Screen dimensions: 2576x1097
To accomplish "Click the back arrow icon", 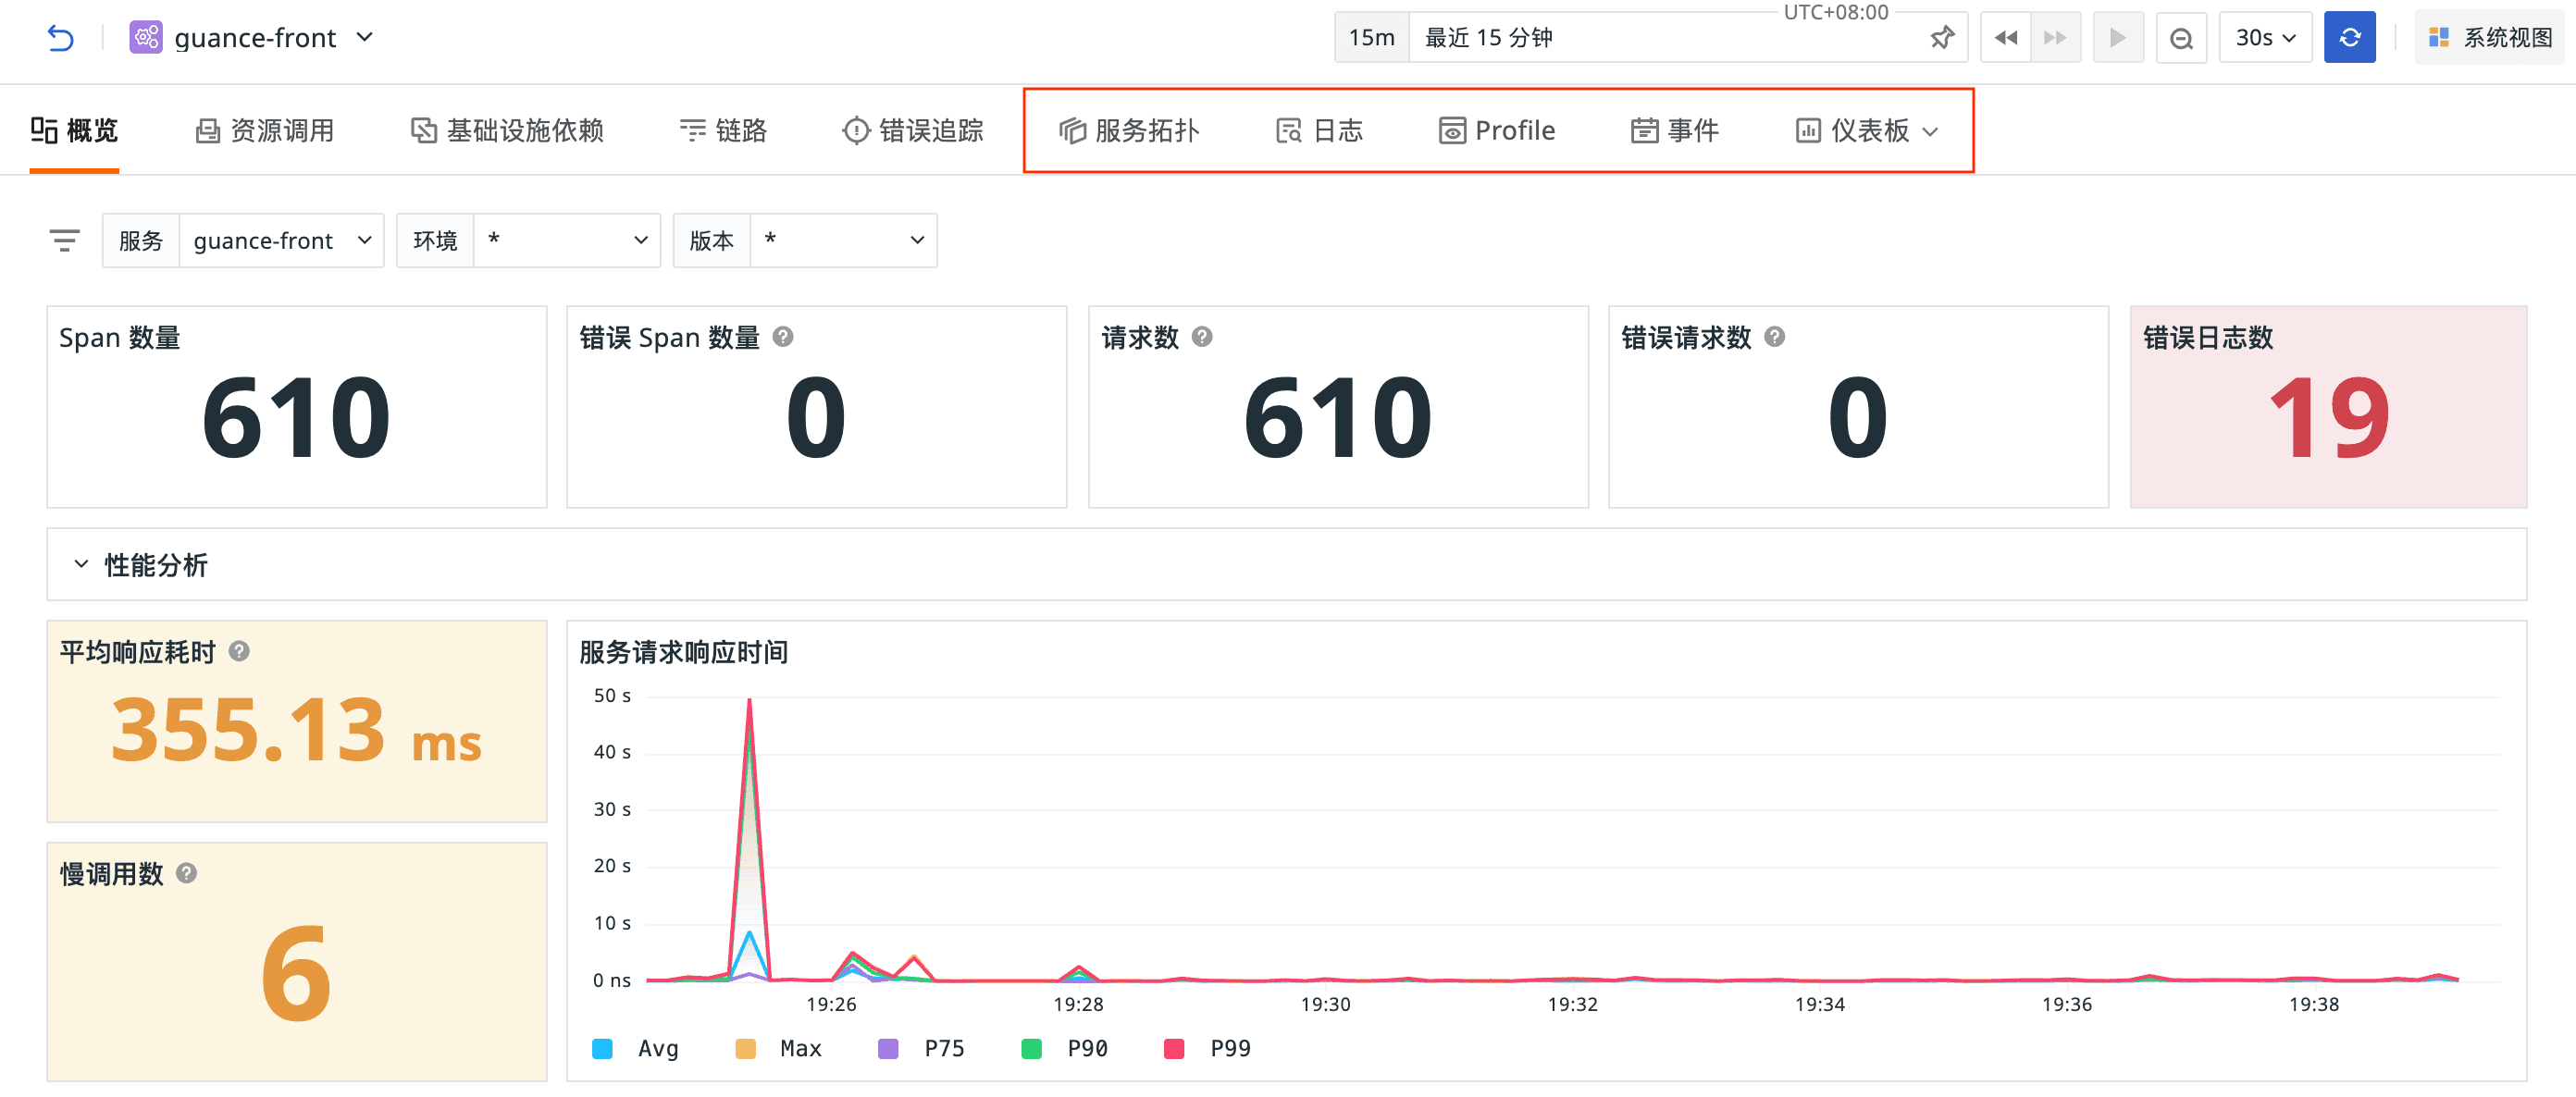I will pos(60,38).
